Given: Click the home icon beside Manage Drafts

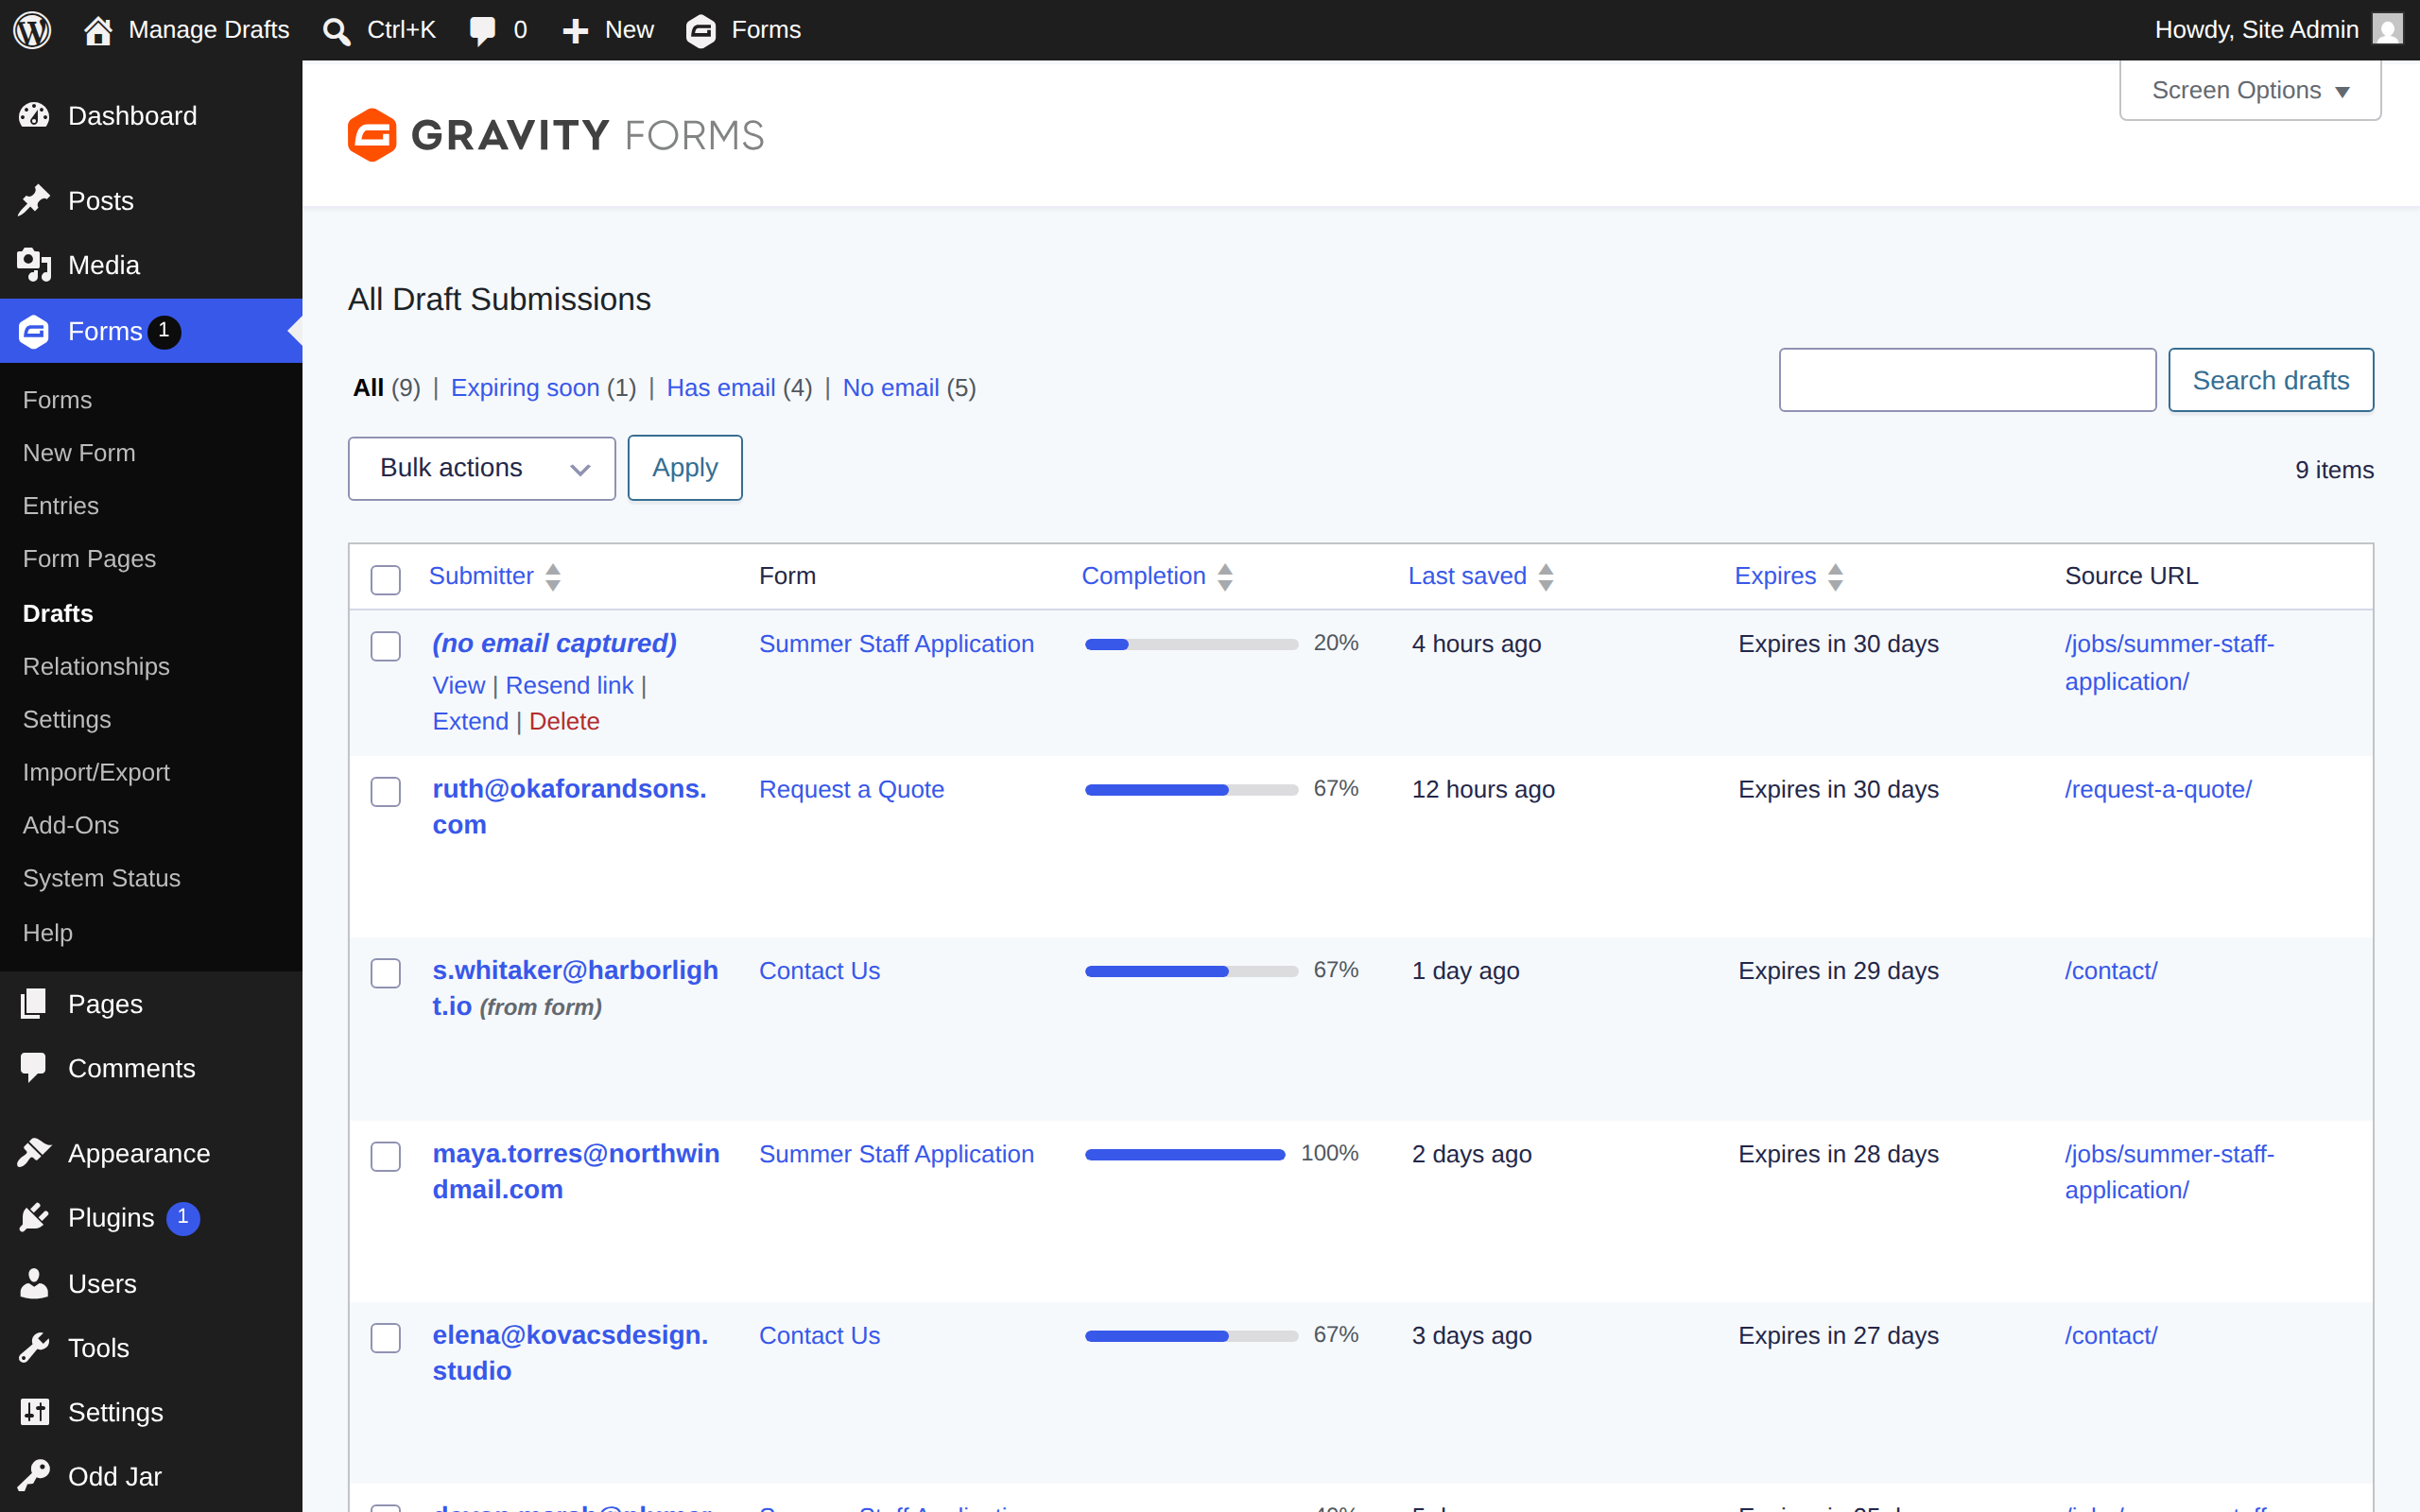Looking at the screenshot, I should tap(98, 30).
